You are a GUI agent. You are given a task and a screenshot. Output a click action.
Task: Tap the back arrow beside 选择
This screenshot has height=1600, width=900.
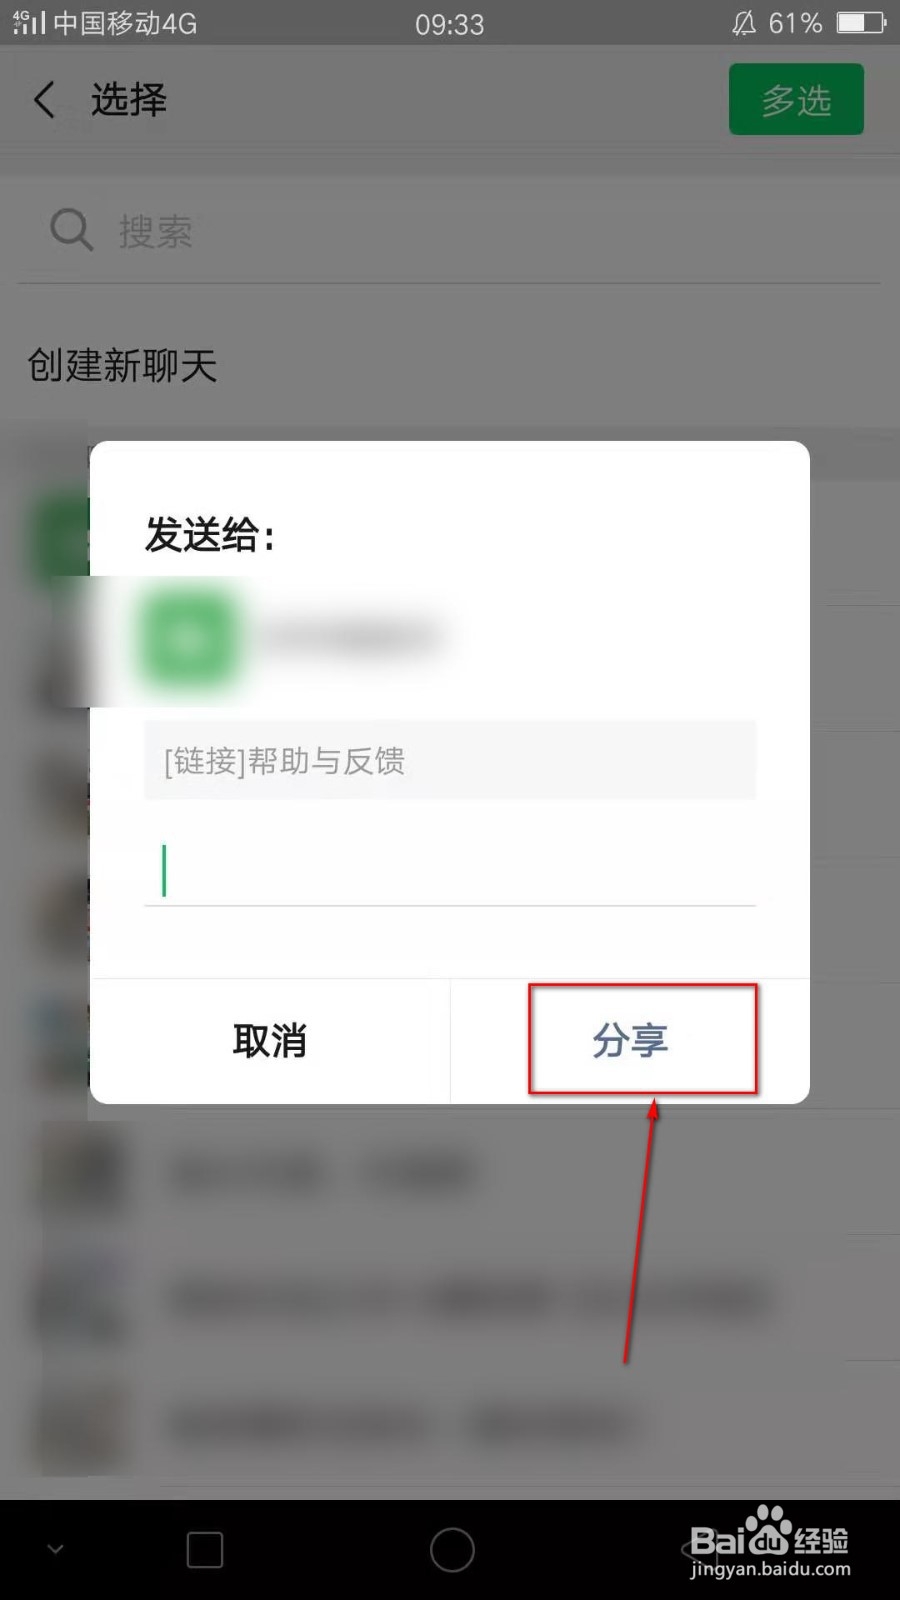click(x=44, y=100)
